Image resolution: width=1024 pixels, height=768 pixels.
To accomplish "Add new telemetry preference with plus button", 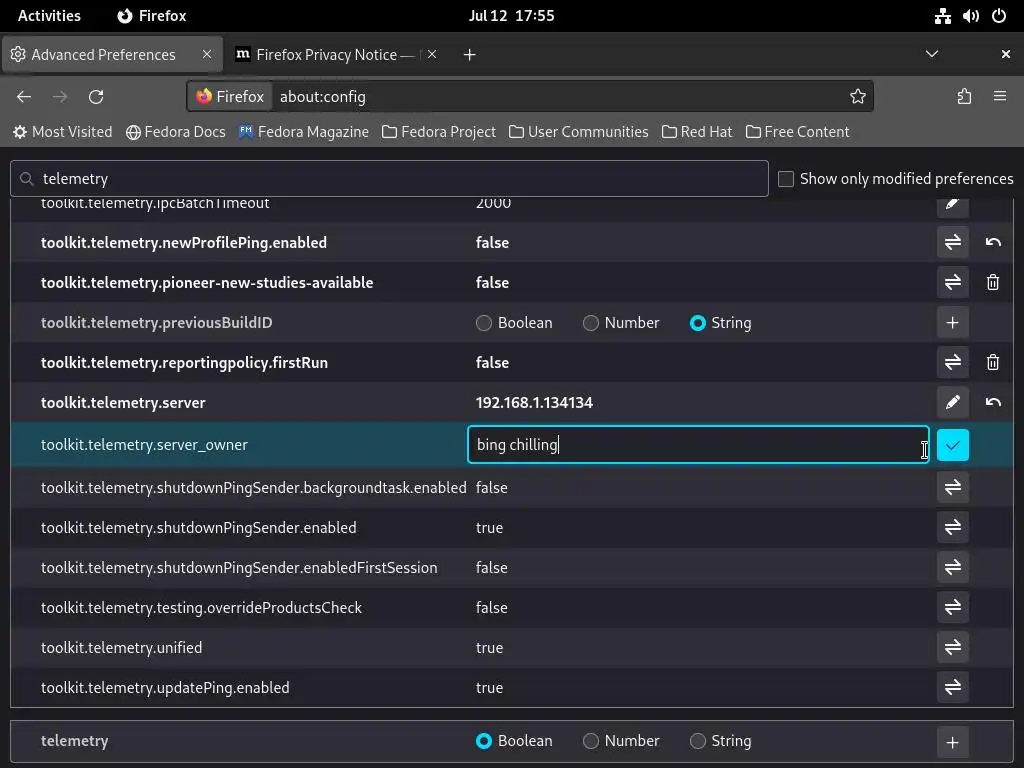I will [x=952, y=742].
